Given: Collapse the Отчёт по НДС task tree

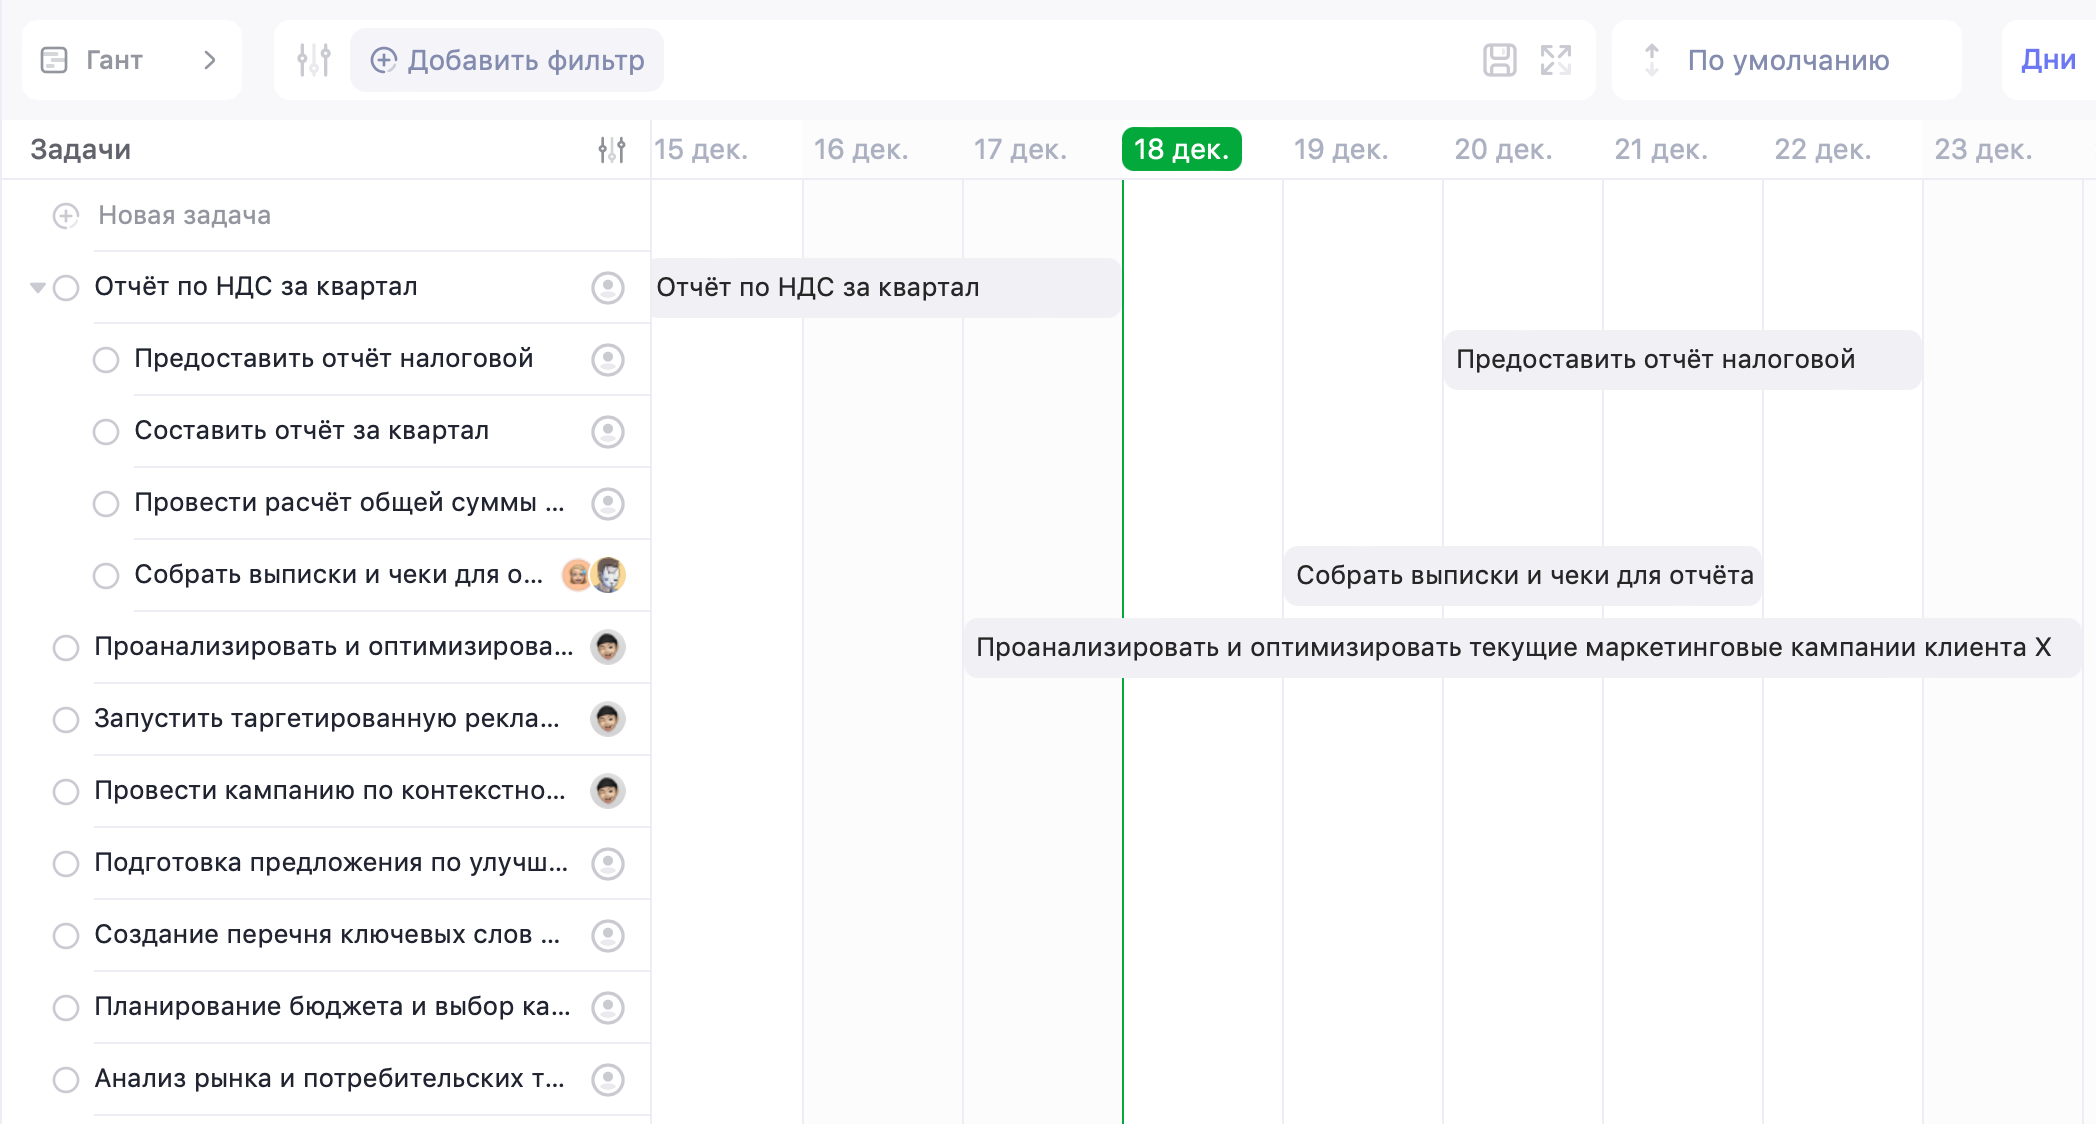Looking at the screenshot, I should [x=36, y=287].
